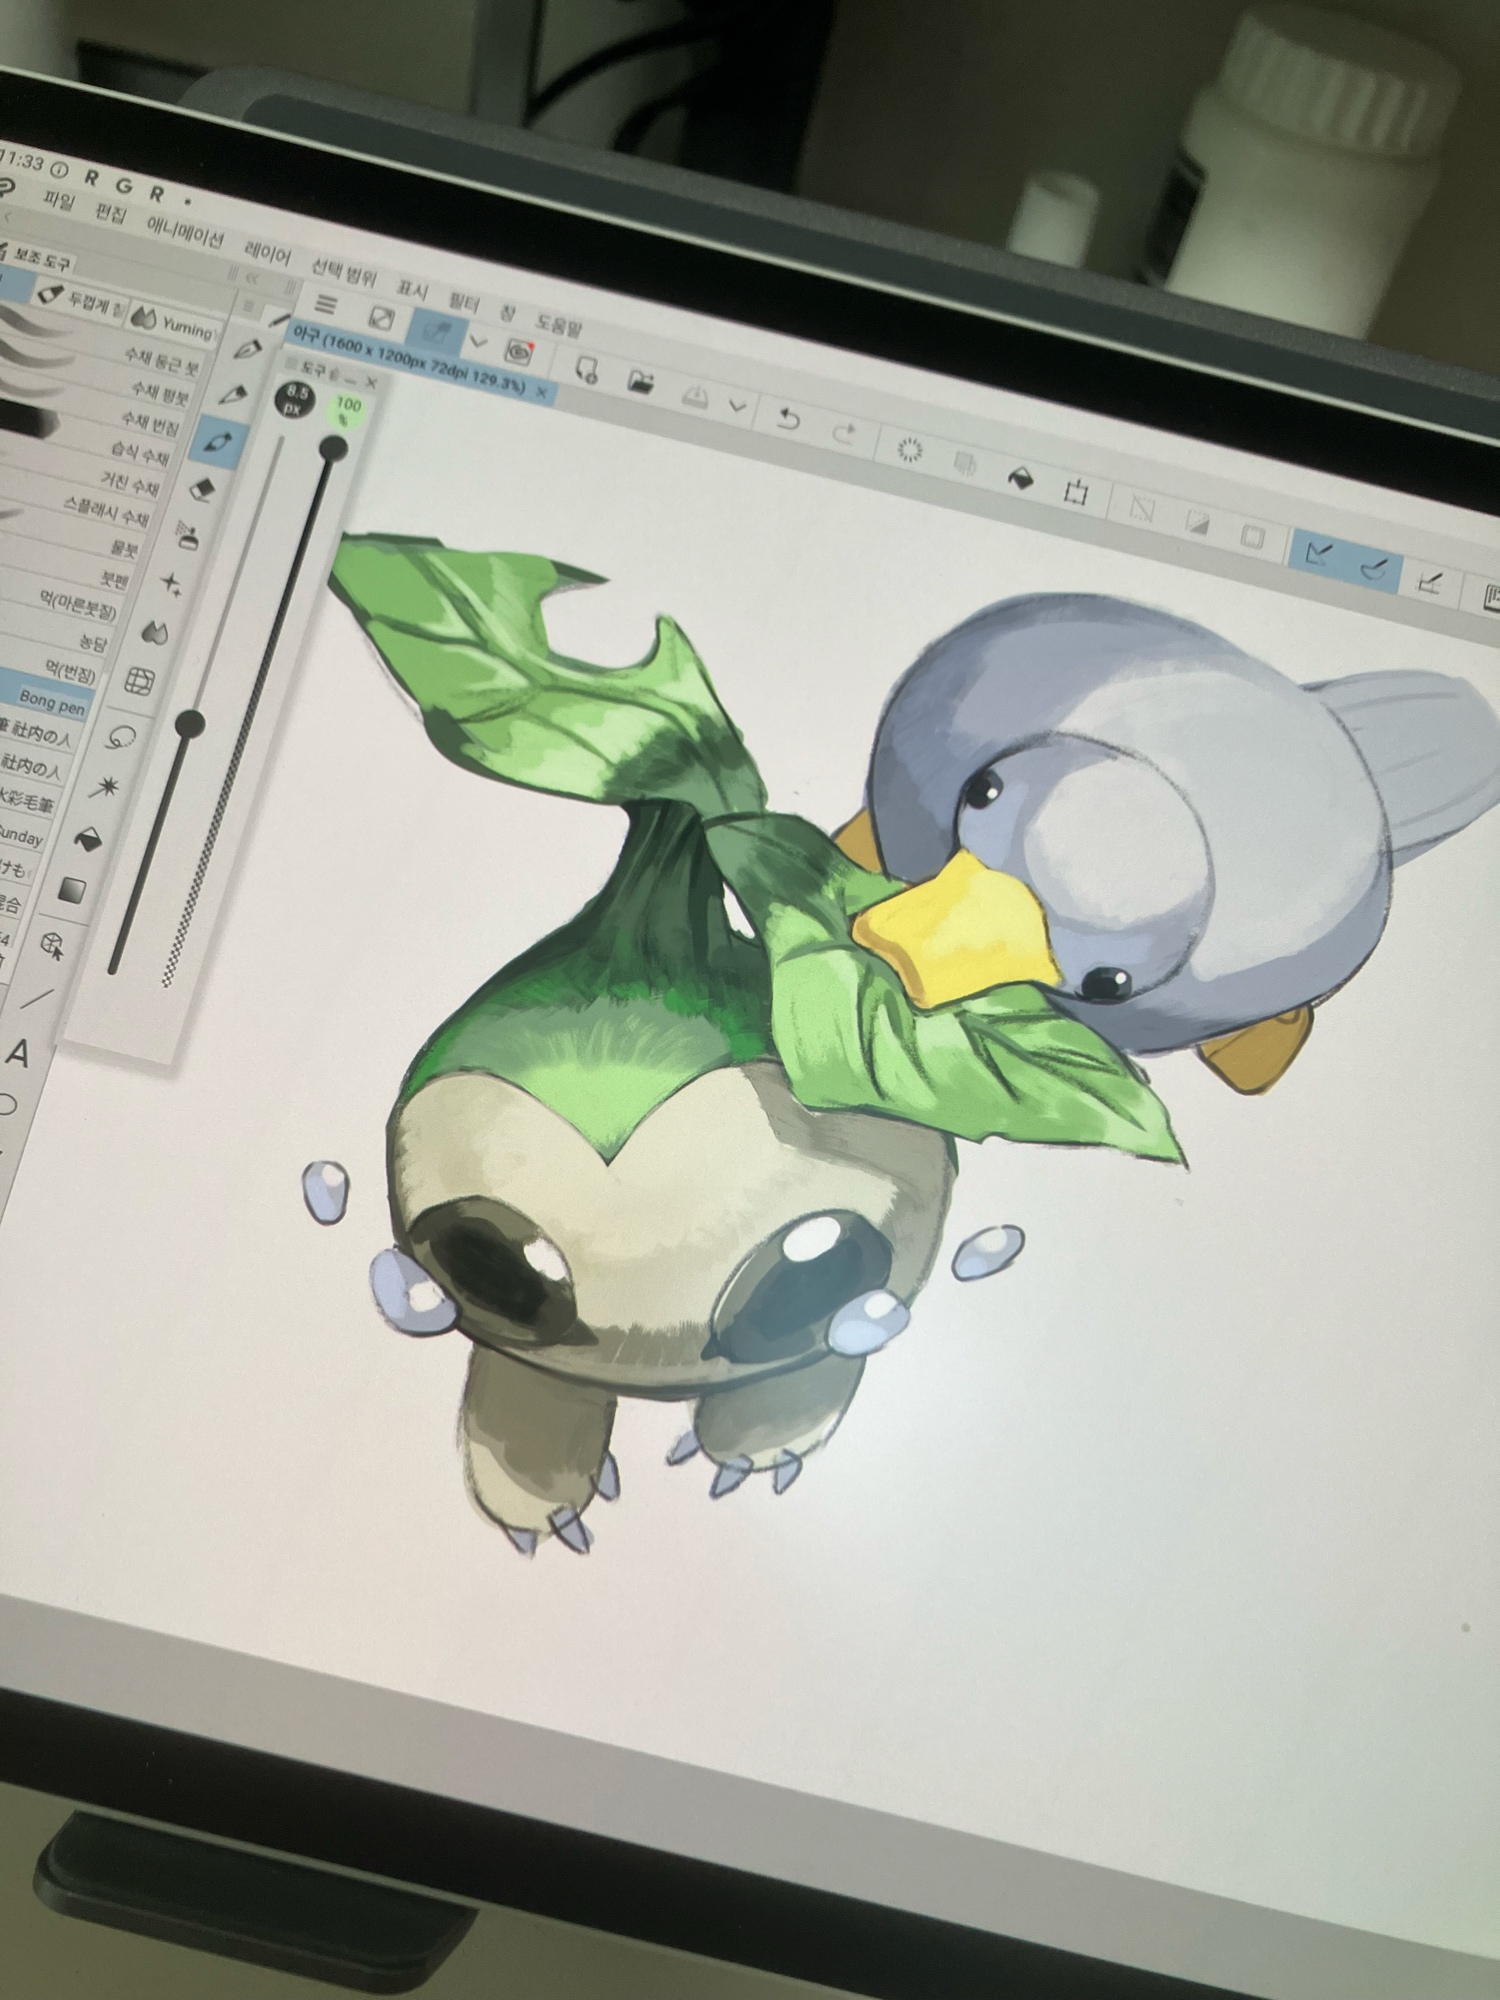This screenshot has height=2000, width=1500.
Task: Click the brush opacity slider handle at 100%
Action: coord(333,449)
